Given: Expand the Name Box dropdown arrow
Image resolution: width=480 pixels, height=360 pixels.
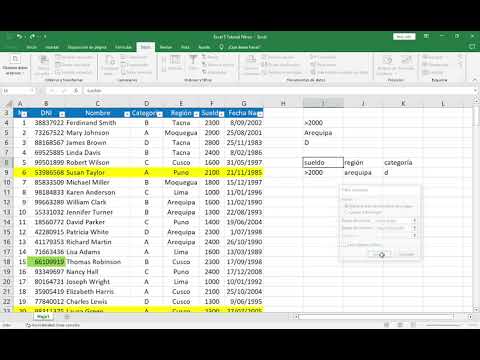Looking at the screenshot, I should point(32,90).
